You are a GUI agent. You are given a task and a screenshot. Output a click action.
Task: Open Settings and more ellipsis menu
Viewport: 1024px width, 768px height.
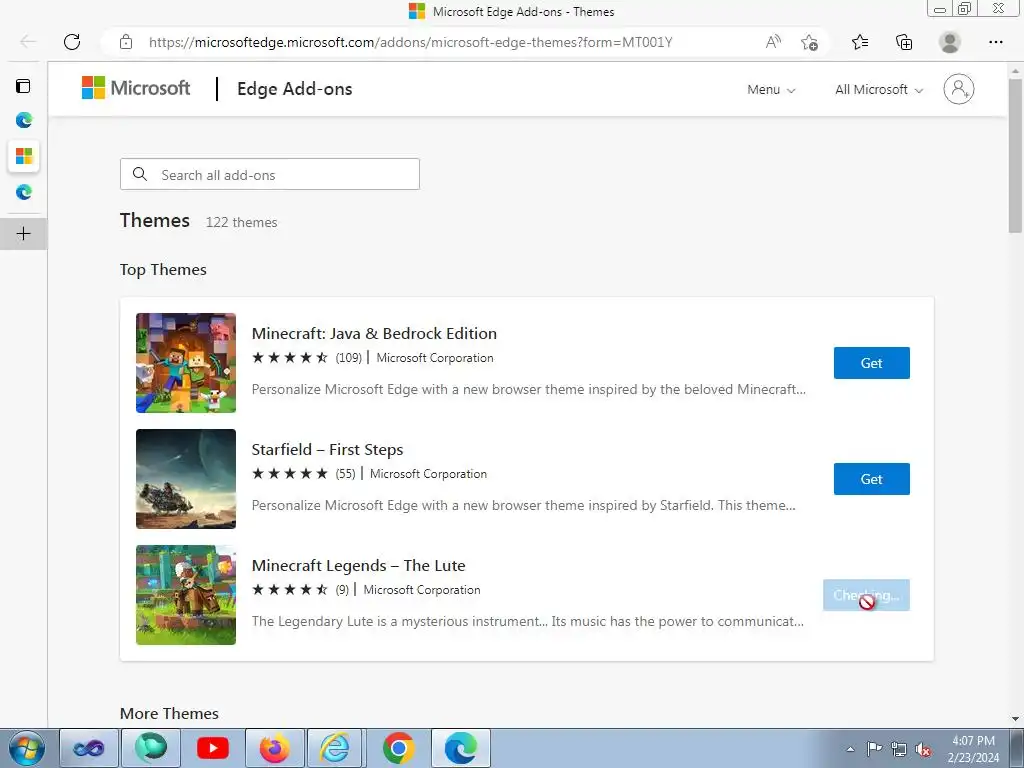[995, 42]
